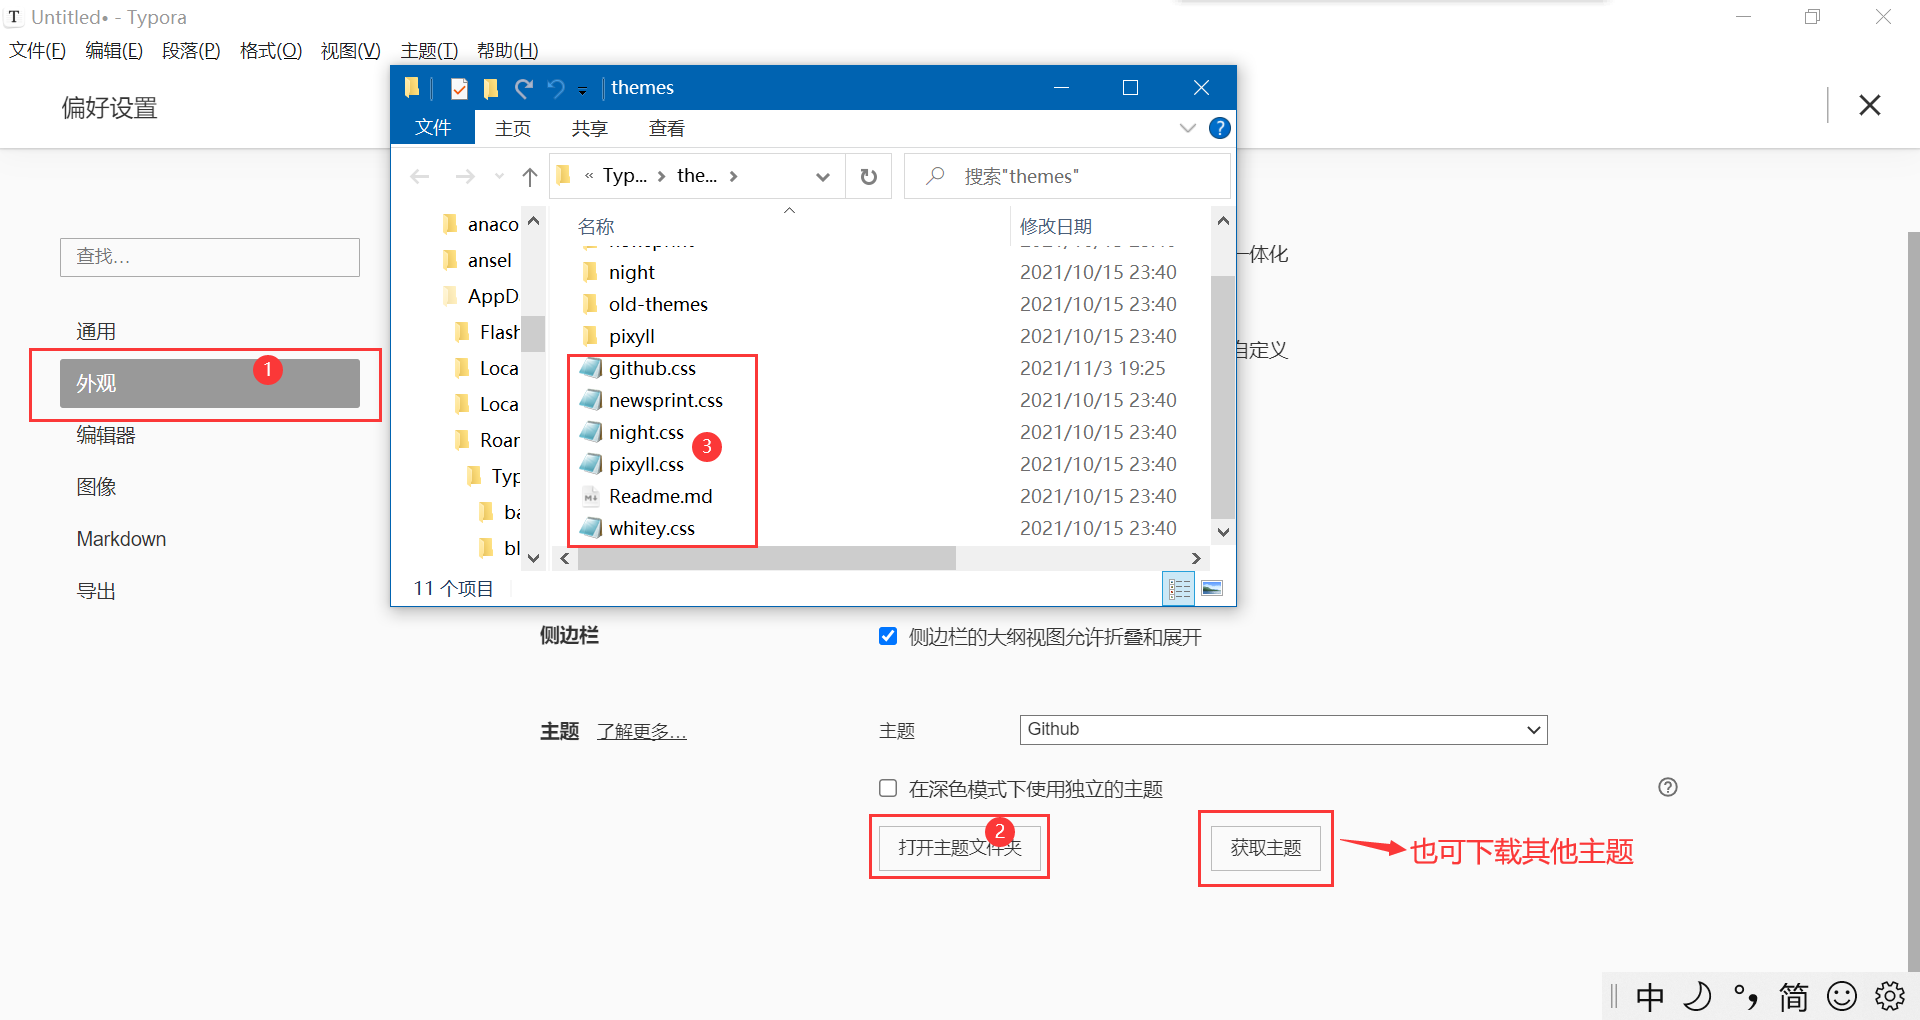Click the new folder quick access icon
The width and height of the screenshot is (1920, 1020).
tap(490, 88)
